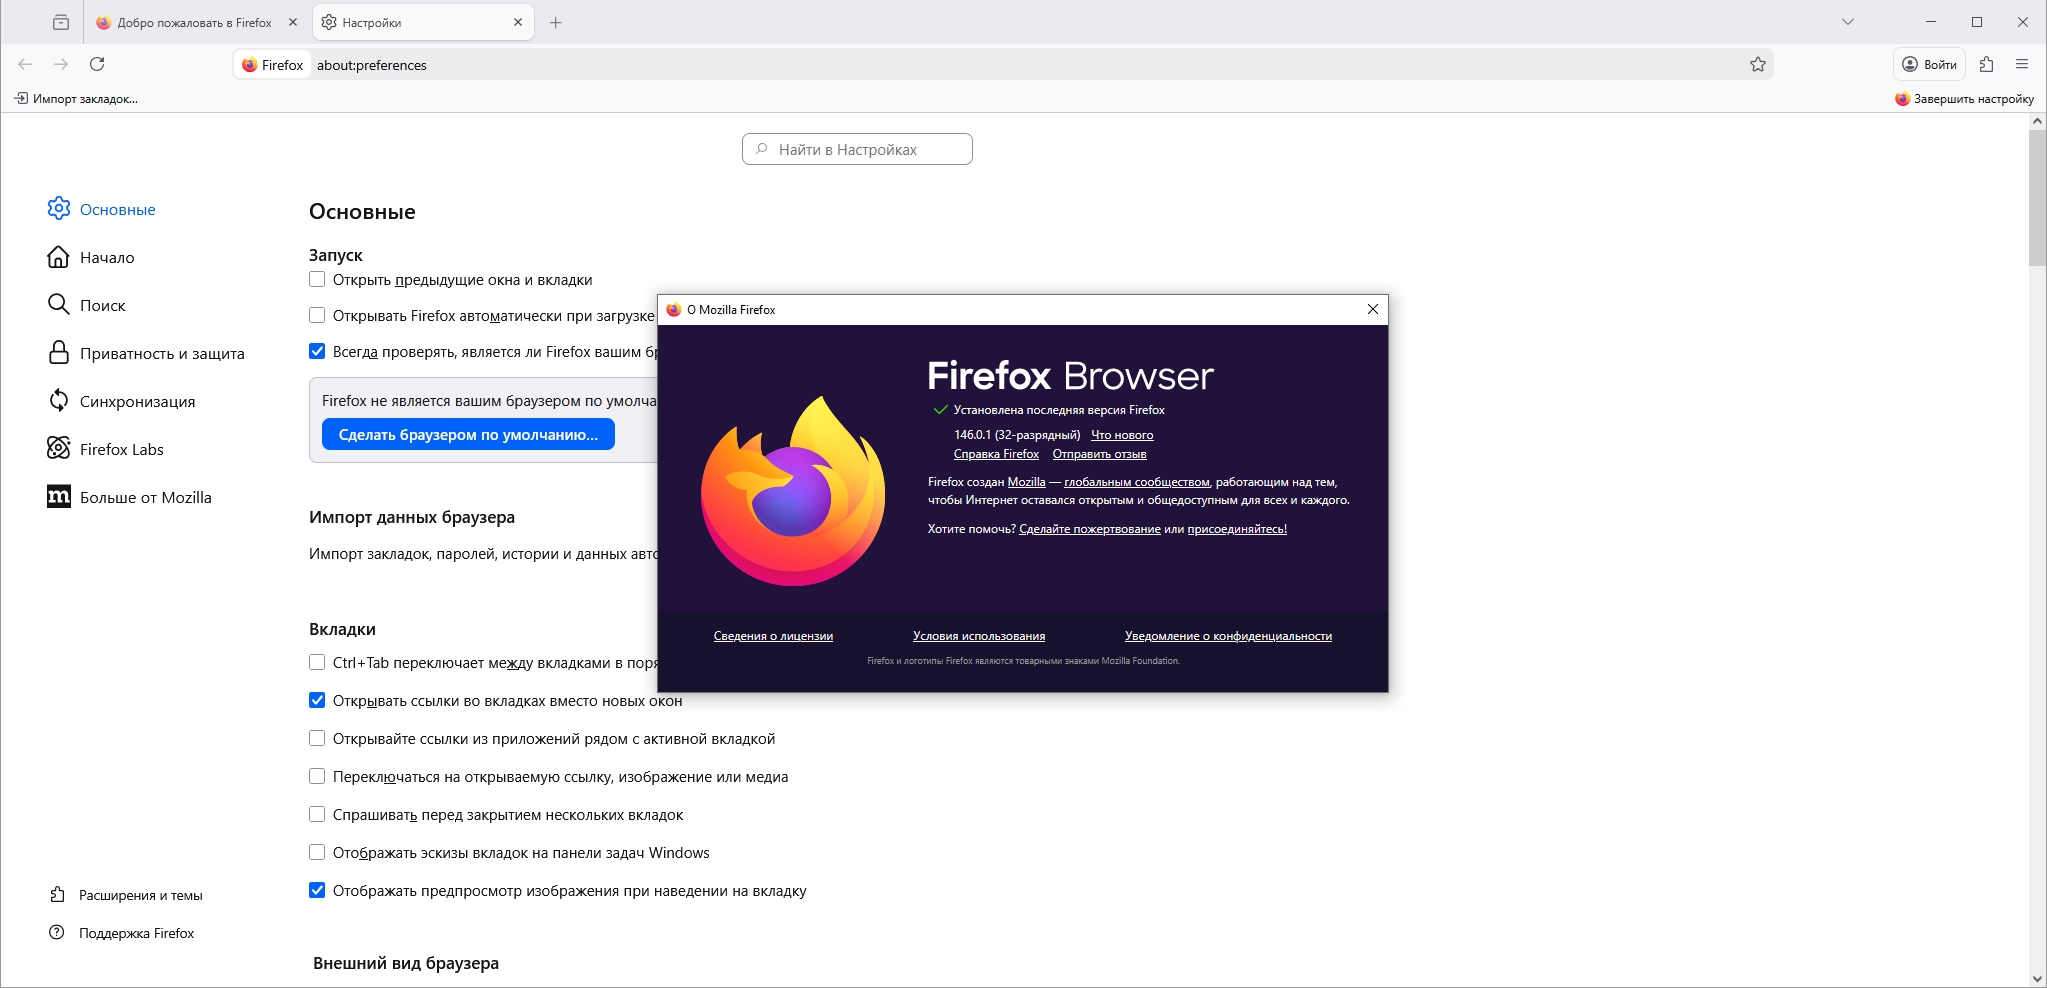Select the Настройки tab
Screen dimensions: 2047x988
click(x=423, y=22)
